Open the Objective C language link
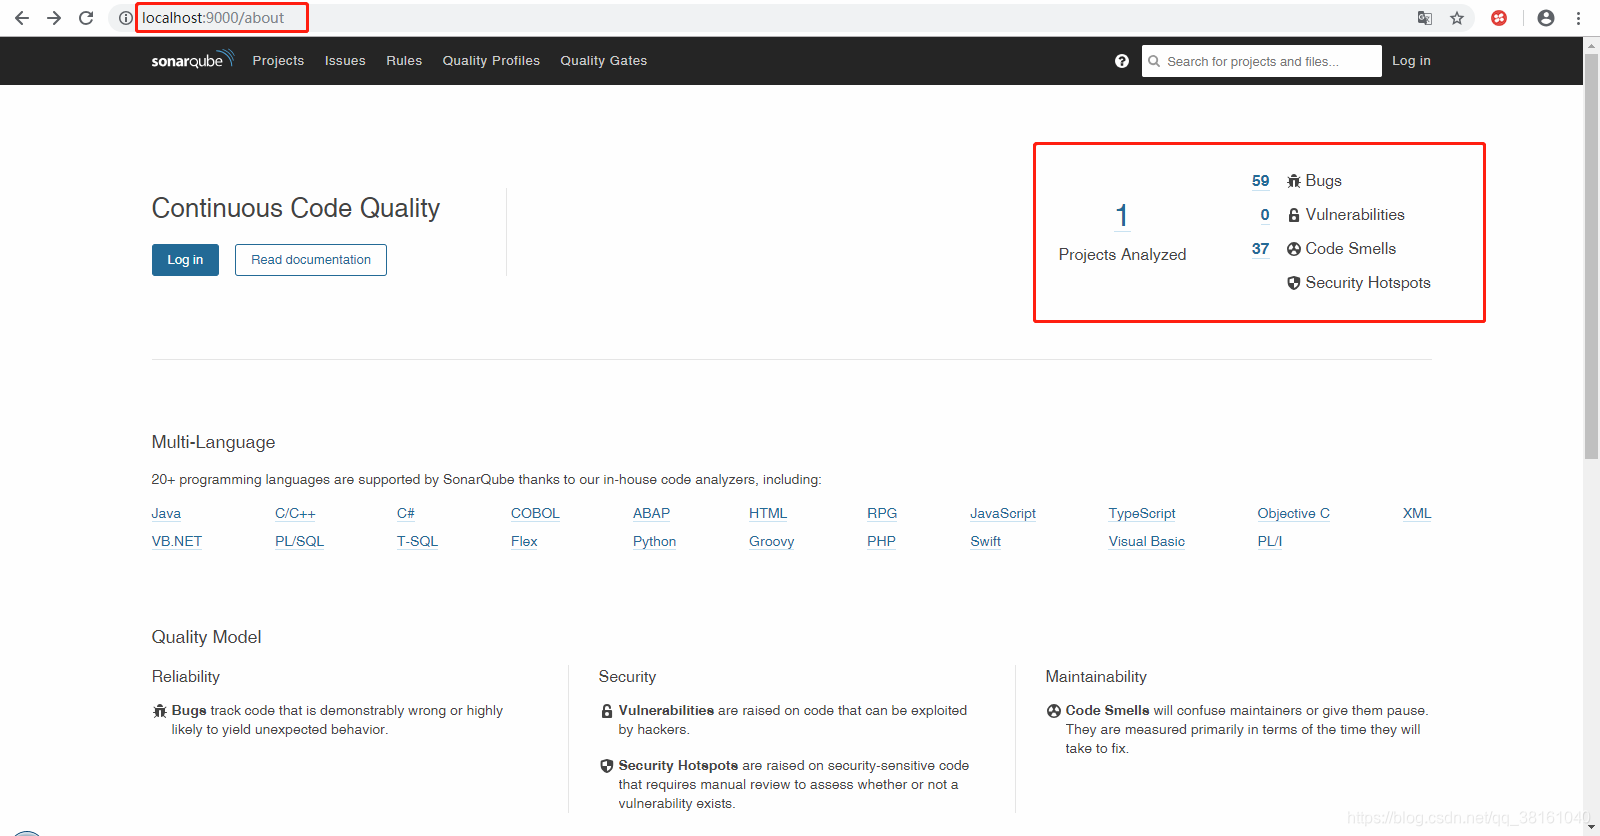This screenshot has height=836, width=1600. tap(1294, 514)
